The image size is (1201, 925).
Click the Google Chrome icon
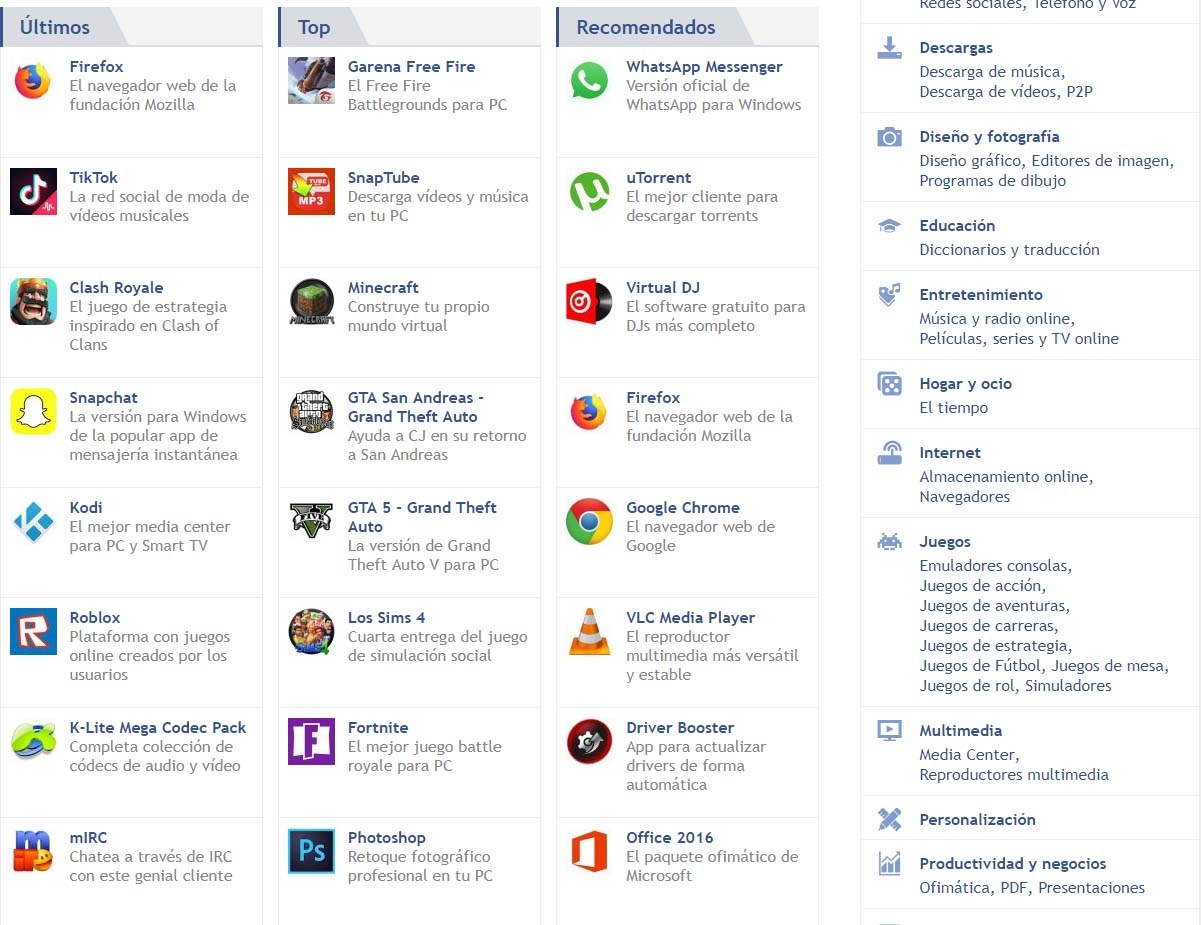589,522
